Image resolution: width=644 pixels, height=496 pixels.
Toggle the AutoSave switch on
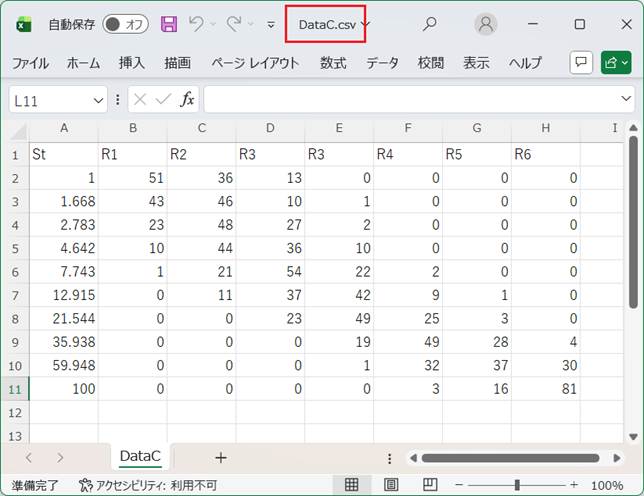coord(125,24)
